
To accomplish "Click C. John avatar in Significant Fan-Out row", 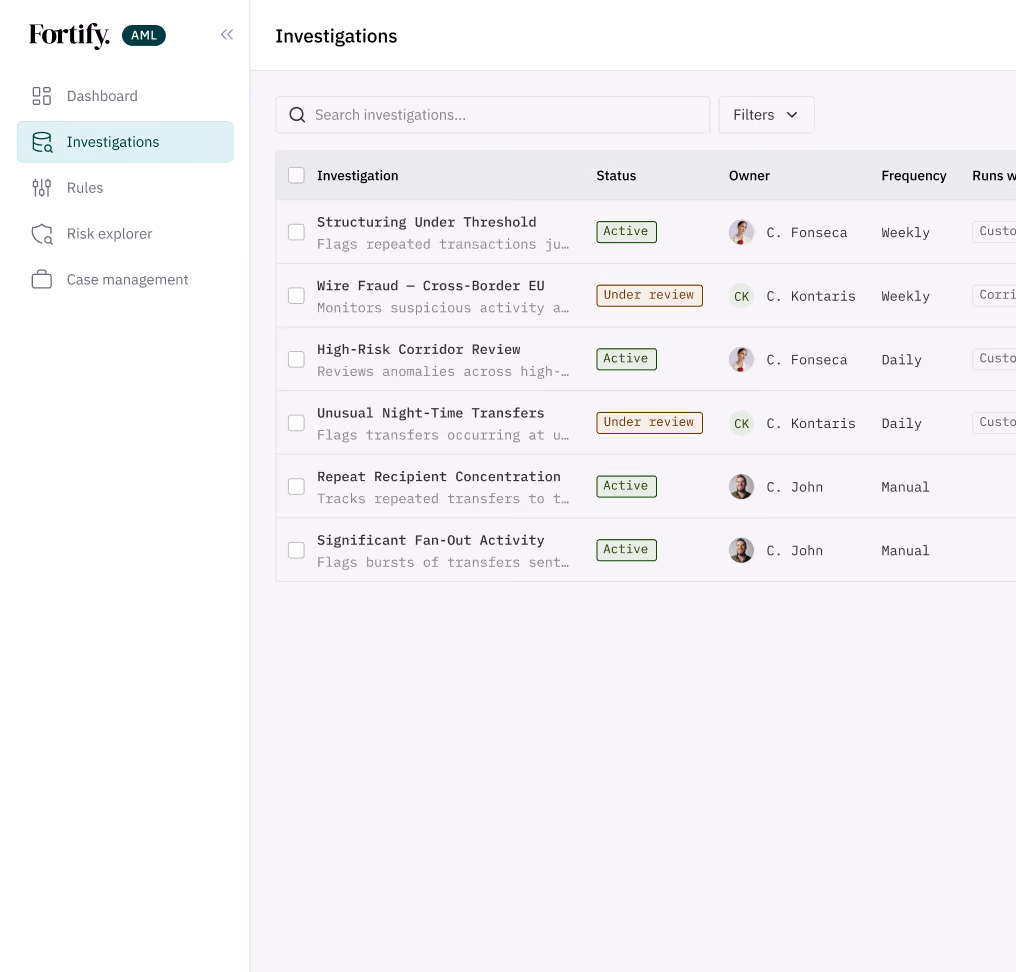I will click(741, 550).
